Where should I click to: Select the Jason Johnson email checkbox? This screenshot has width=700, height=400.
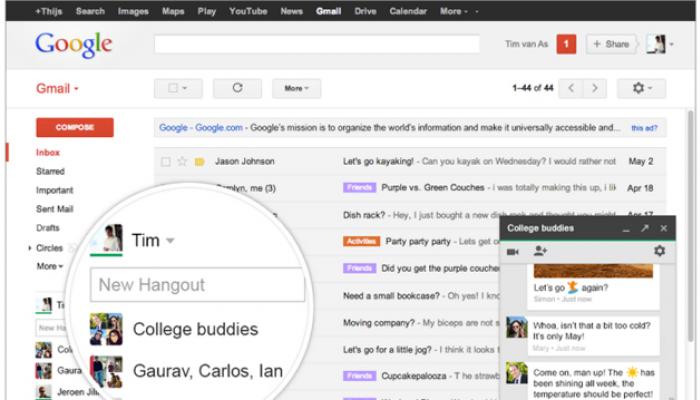pyautogui.click(x=165, y=162)
